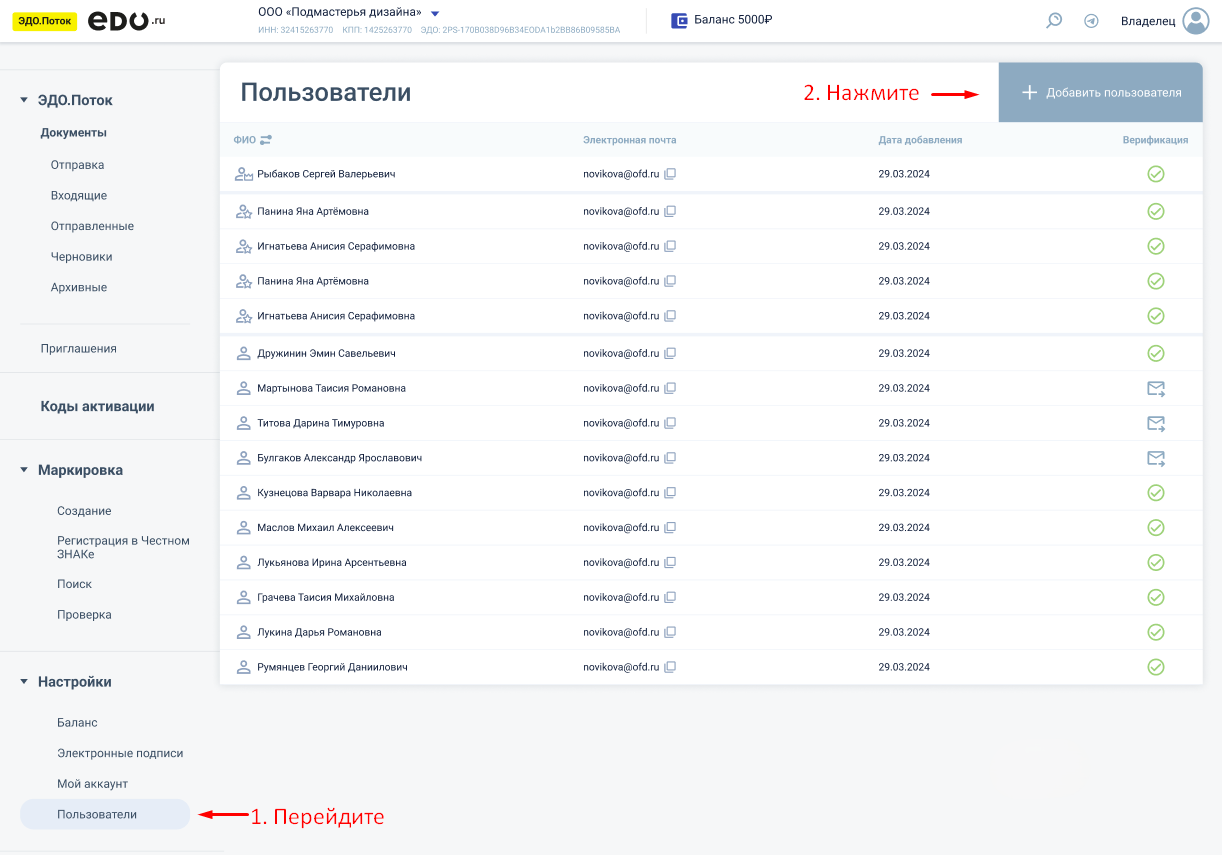Open the organization selector dropdown arrow
This screenshot has width=1222, height=855.
pyautogui.click(x=435, y=13)
